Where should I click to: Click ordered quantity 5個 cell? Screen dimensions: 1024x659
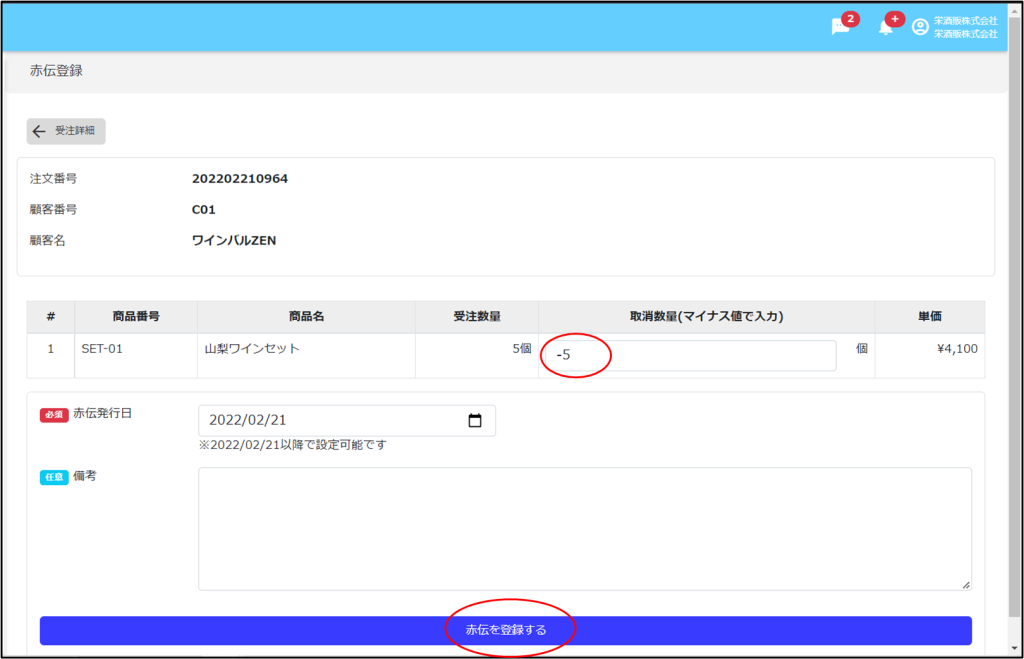pyautogui.click(x=477, y=356)
